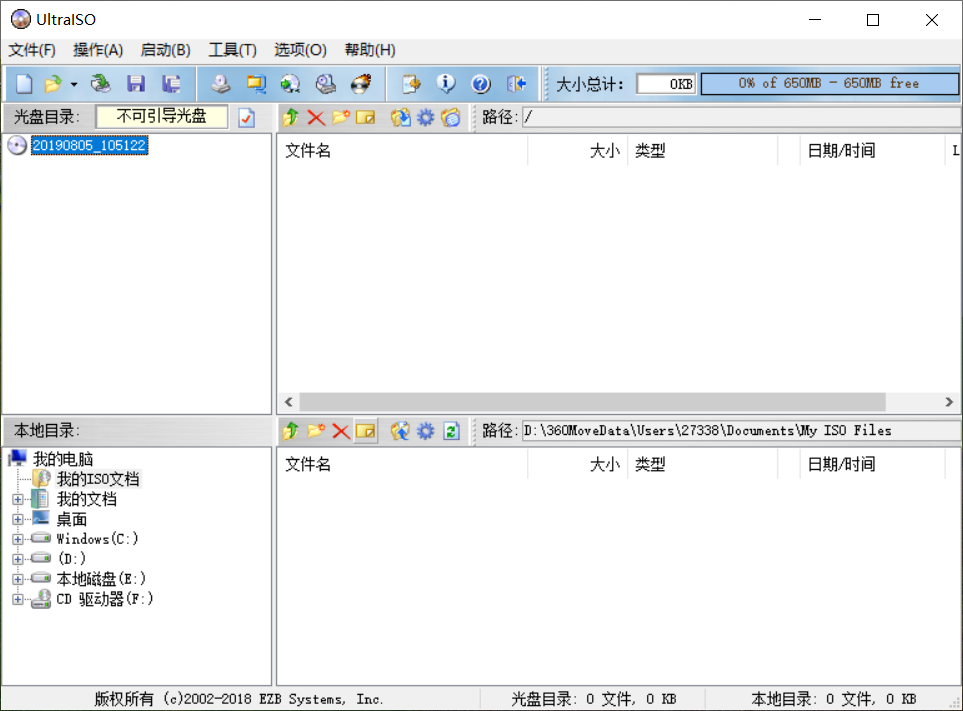Click the horizontal scrollbar left arrow

click(x=289, y=402)
